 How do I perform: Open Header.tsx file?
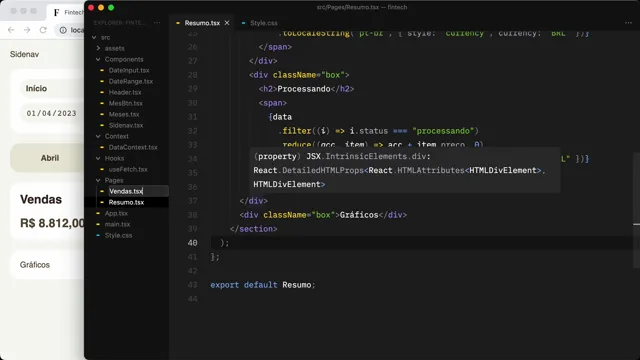[125, 92]
